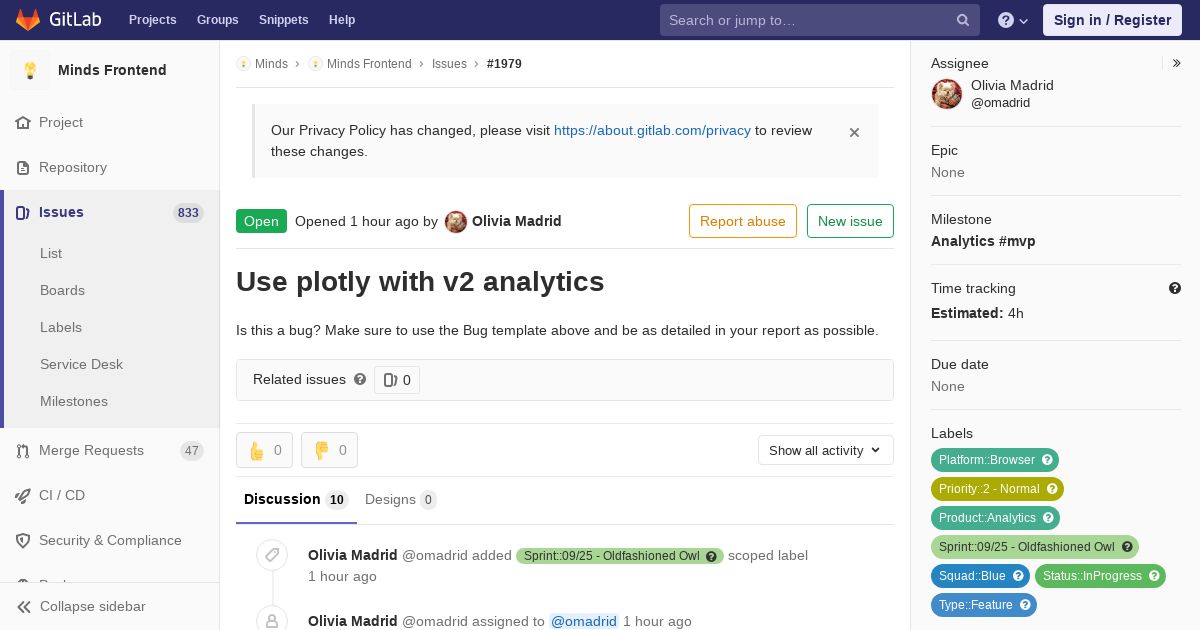Click help icon on Squad::Blue label
1200x630 pixels.
pos(1018,576)
